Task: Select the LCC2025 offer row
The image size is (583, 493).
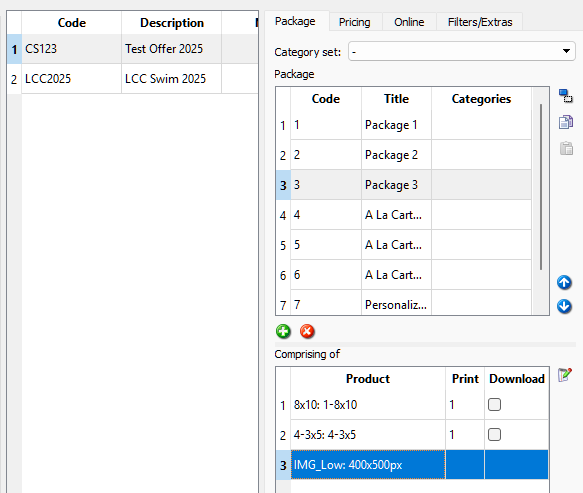Action: pyautogui.click(x=133, y=79)
